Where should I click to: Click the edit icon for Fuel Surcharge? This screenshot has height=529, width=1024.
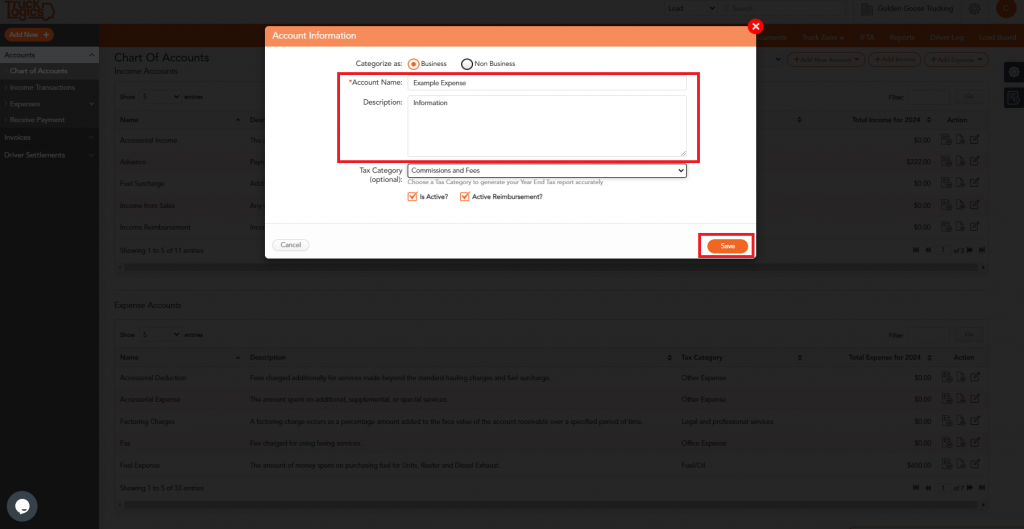[974, 184]
